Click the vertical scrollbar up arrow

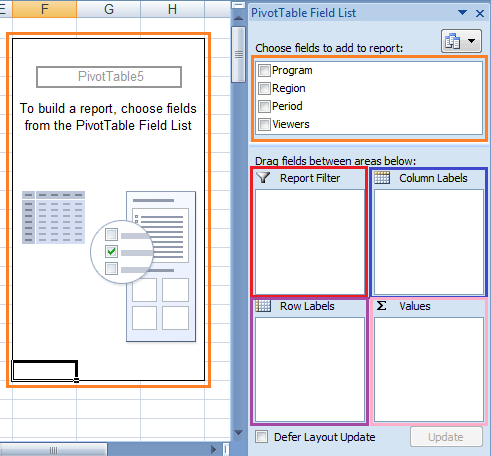238,18
